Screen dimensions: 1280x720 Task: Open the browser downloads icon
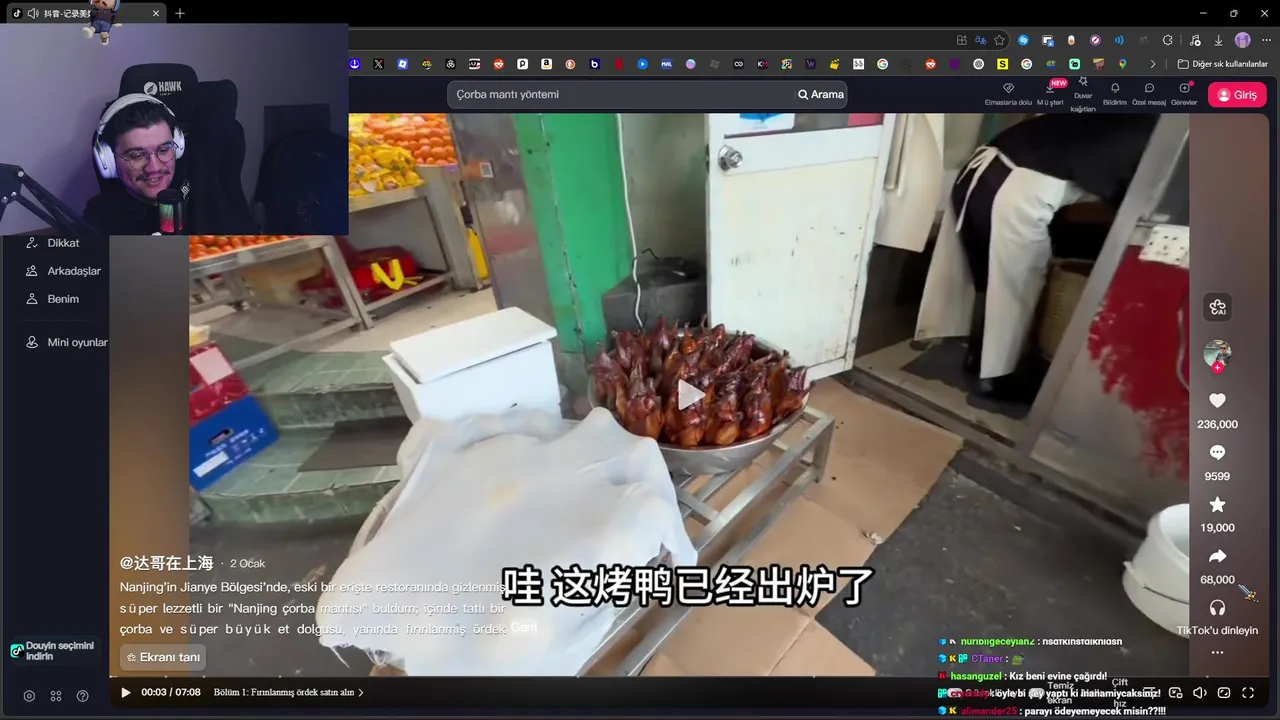pyautogui.click(x=1218, y=40)
